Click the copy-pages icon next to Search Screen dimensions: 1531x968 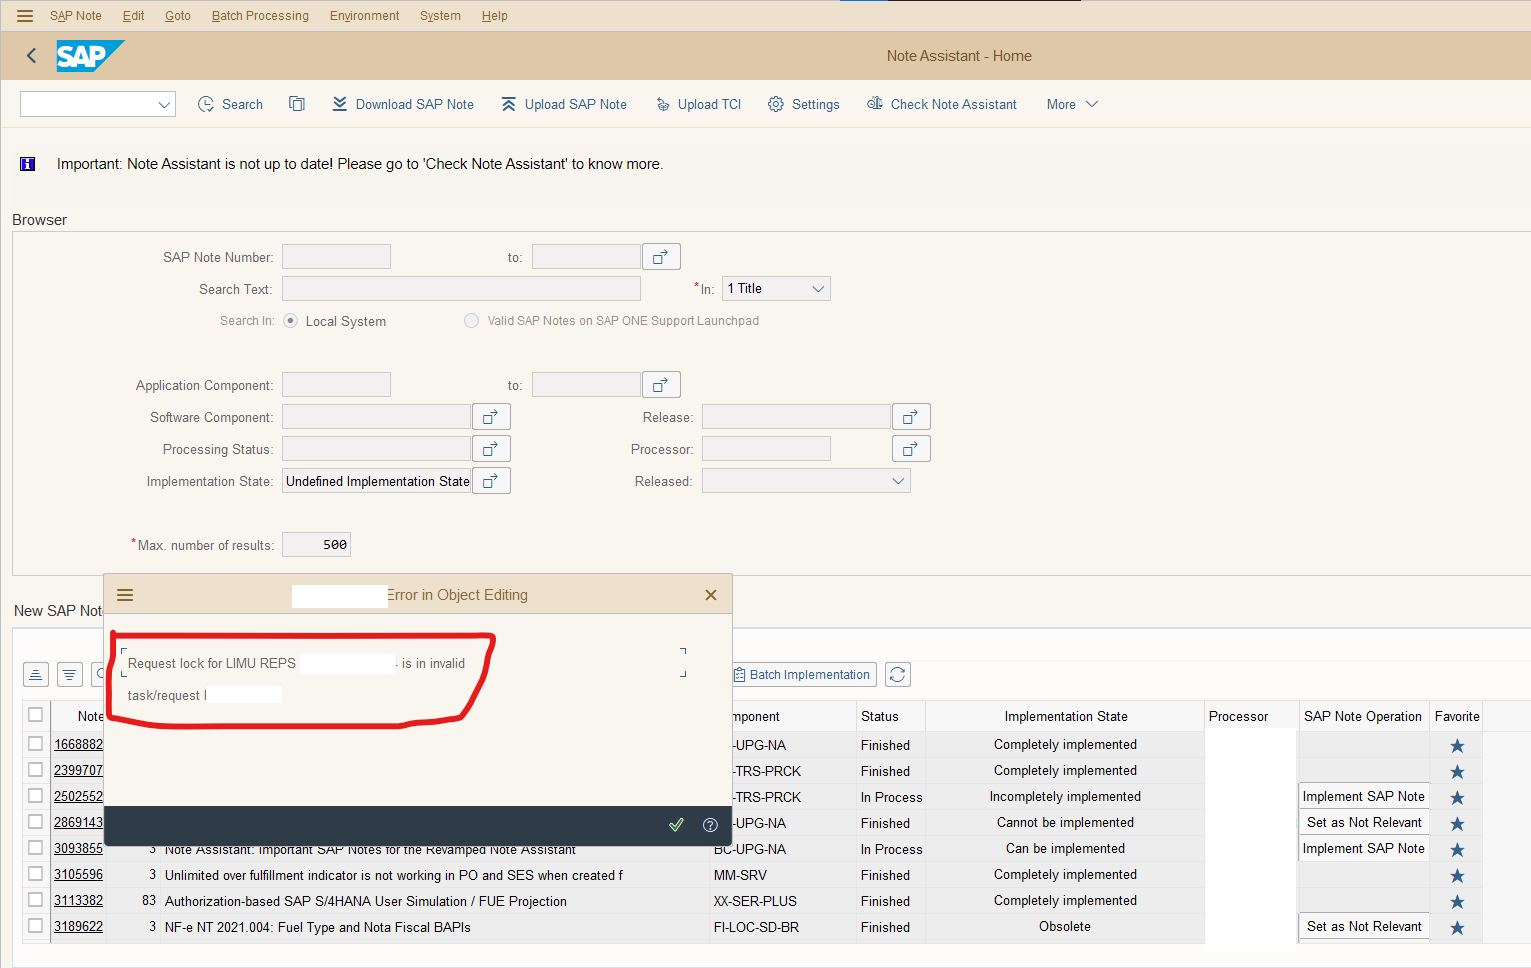297,104
